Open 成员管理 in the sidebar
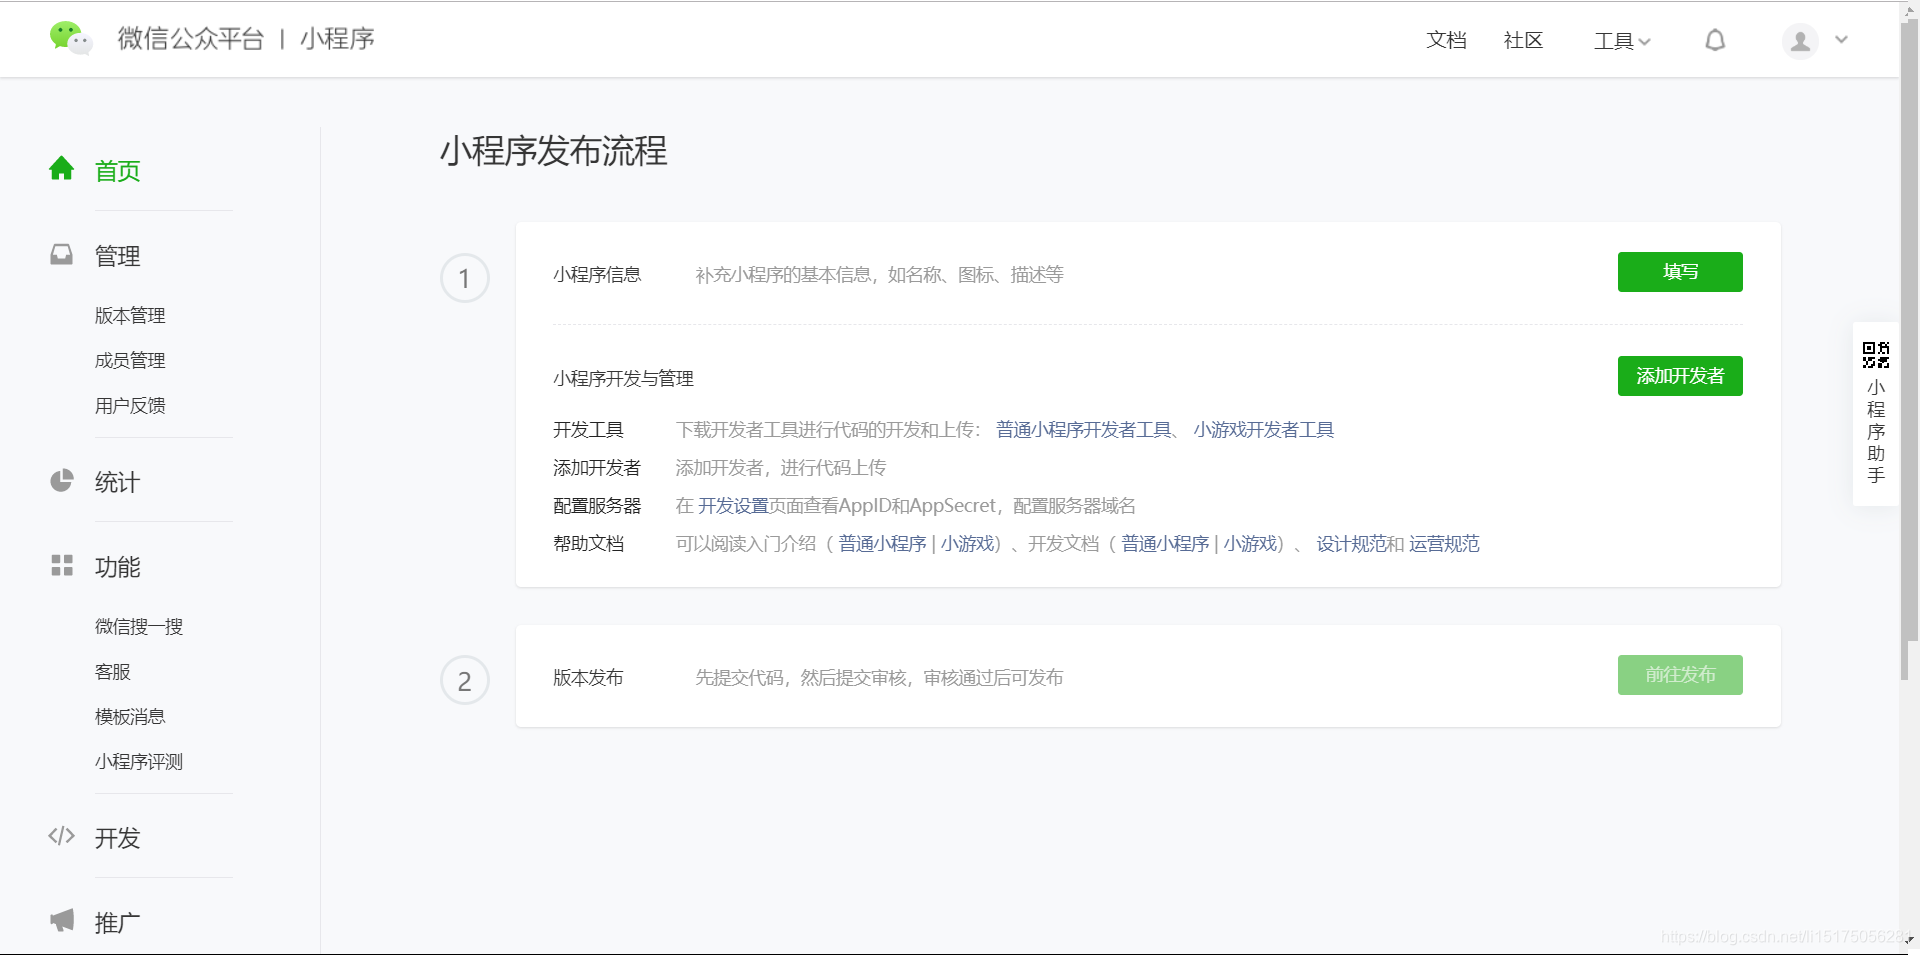The height and width of the screenshot is (955, 1920). (x=130, y=361)
